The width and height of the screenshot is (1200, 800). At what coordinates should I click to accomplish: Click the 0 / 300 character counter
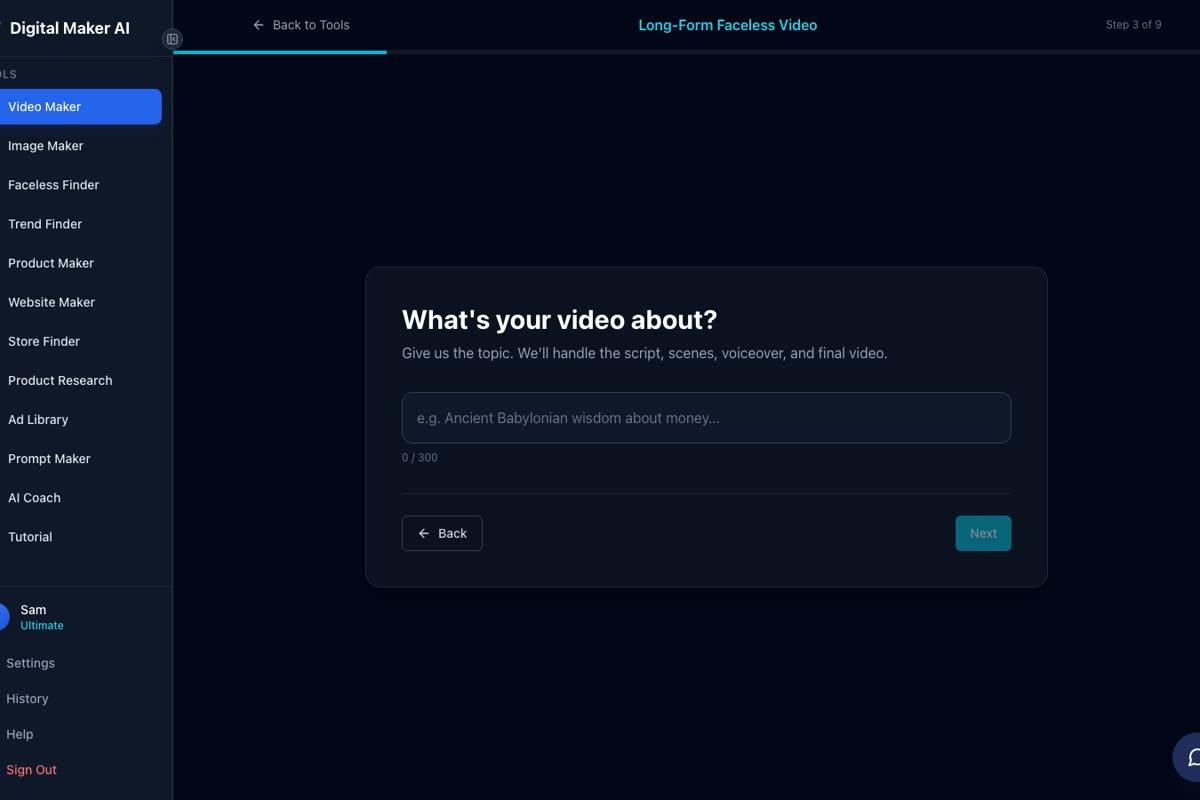click(x=420, y=458)
